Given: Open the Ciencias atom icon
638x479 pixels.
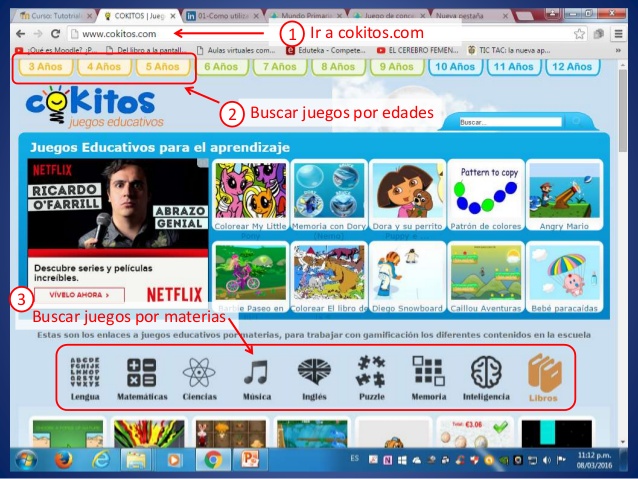Looking at the screenshot, I should coord(198,373).
